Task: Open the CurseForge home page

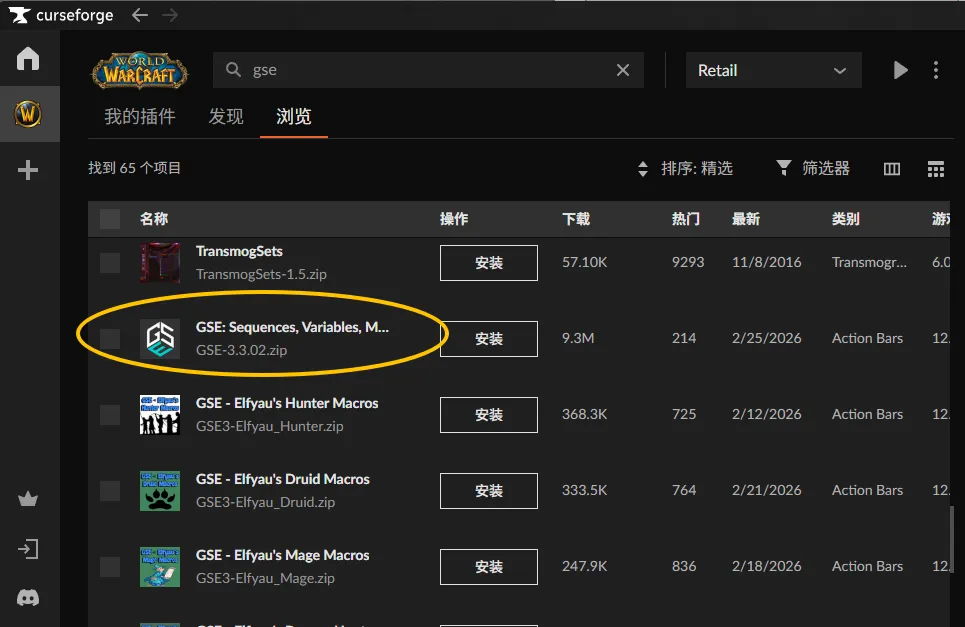Action: pyautogui.click(x=28, y=59)
